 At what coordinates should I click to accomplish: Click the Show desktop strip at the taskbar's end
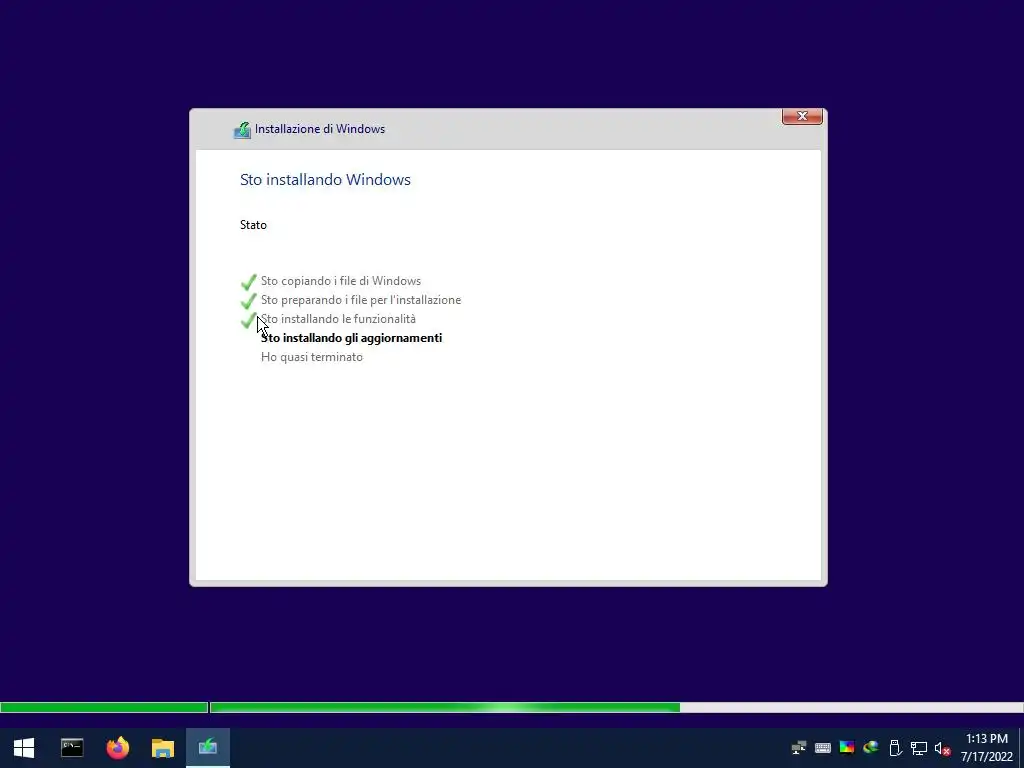(x=1021, y=748)
